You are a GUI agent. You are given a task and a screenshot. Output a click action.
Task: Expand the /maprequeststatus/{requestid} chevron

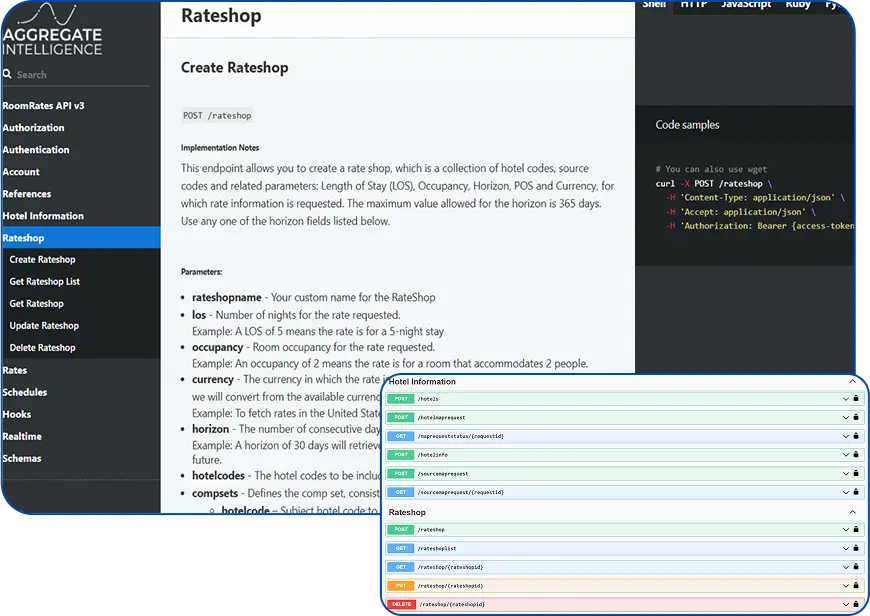(846, 437)
